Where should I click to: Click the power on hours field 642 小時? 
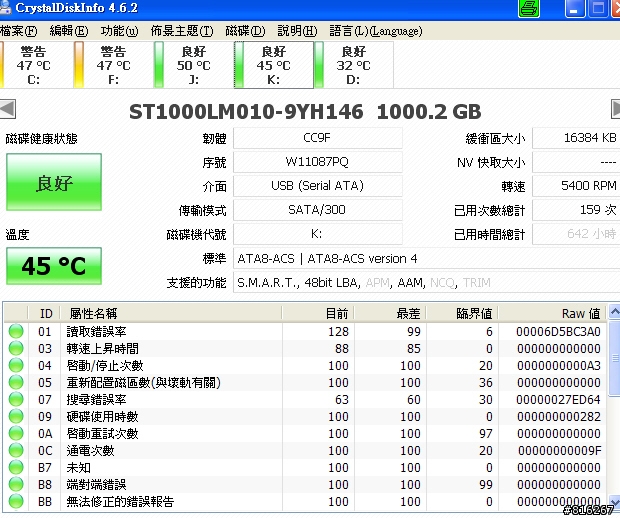coord(577,234)
